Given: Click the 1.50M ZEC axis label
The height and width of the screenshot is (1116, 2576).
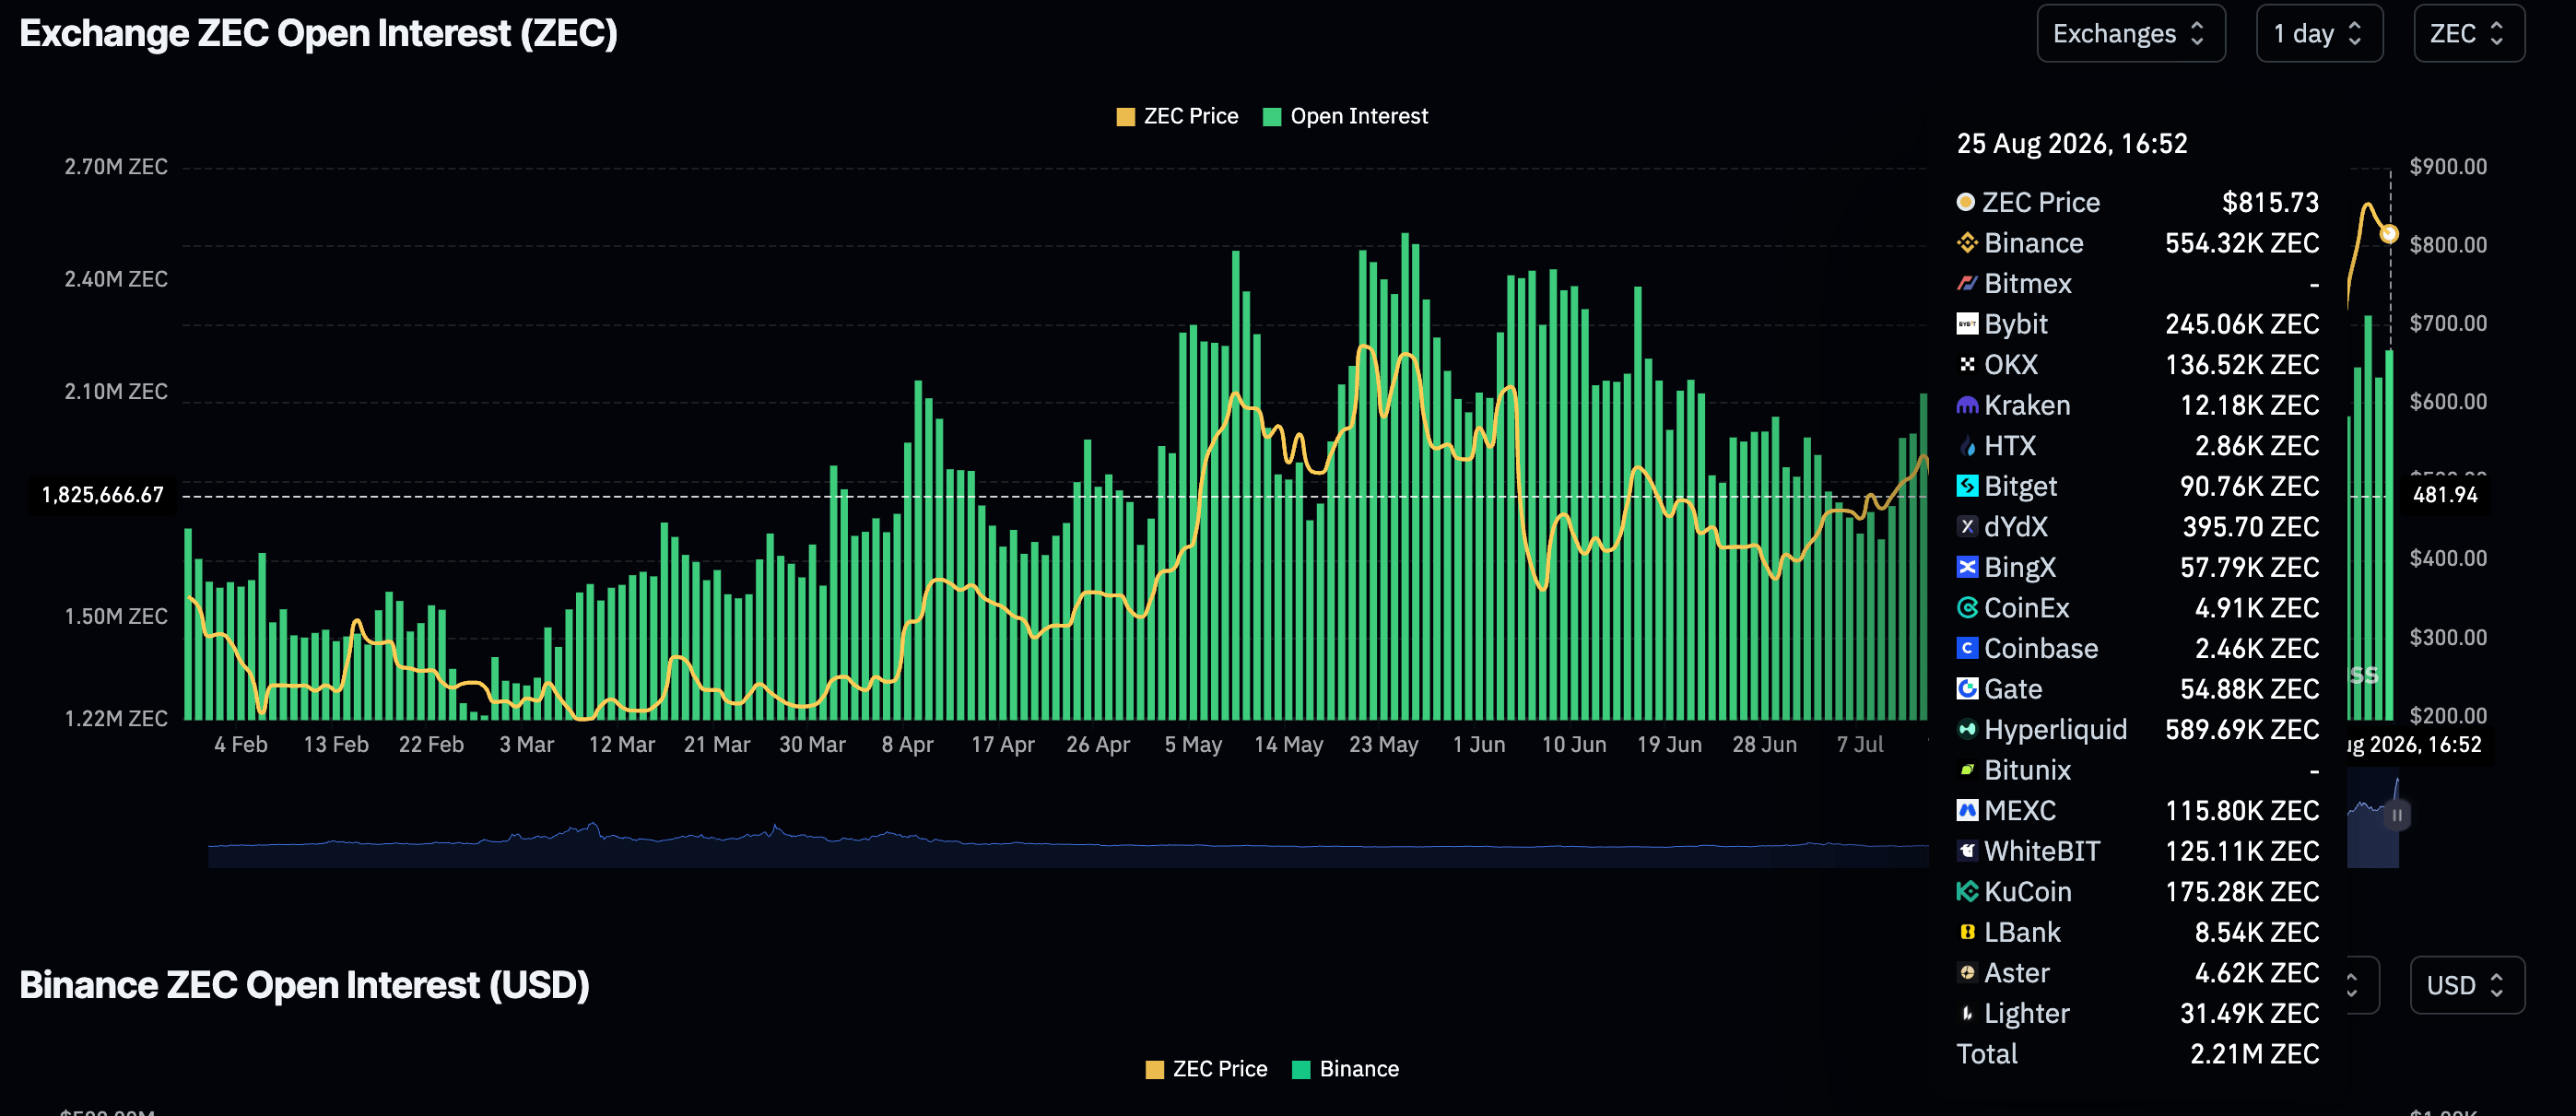Looking at the screenshot, I should coord(116,616).
